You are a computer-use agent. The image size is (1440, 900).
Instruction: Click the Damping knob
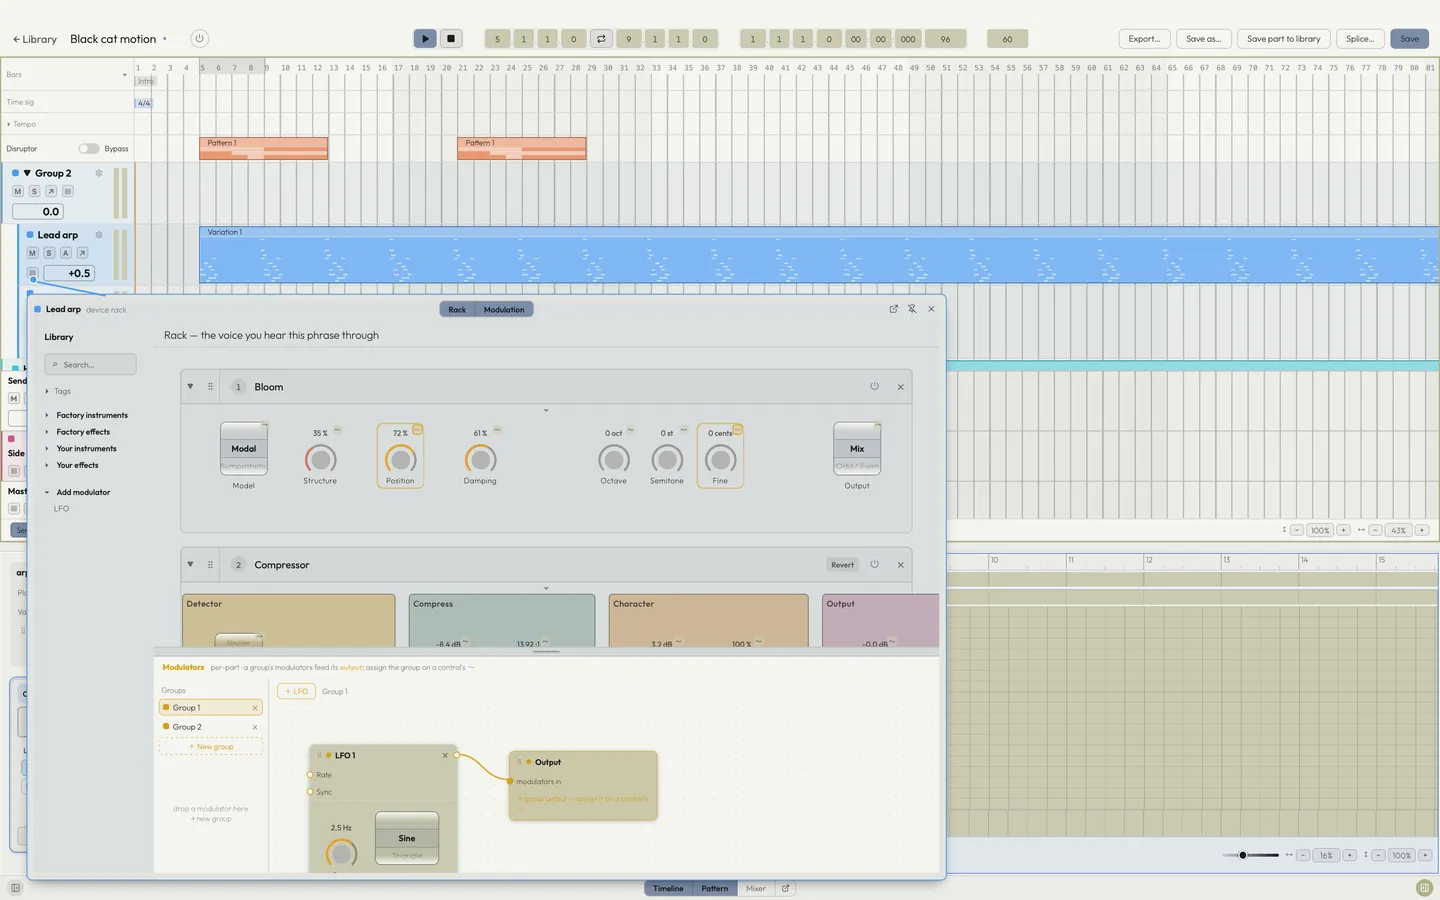480,459
